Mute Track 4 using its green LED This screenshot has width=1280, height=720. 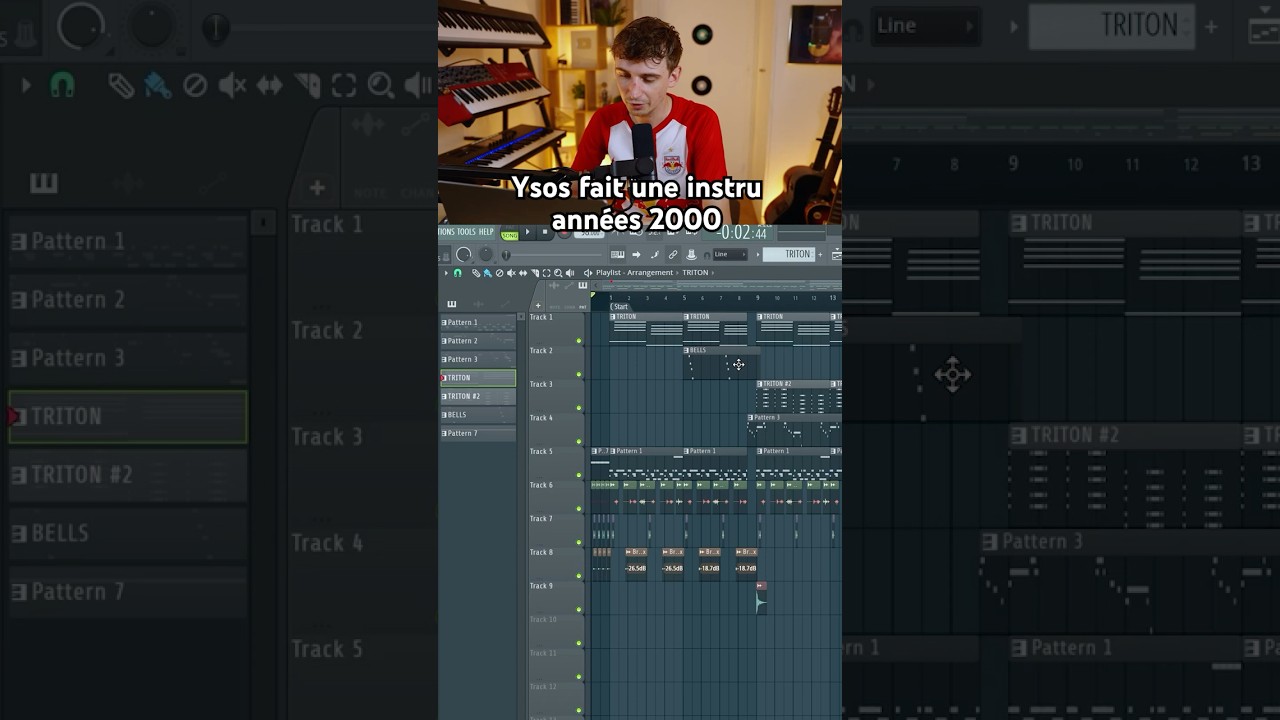click(x=579, y=441)
